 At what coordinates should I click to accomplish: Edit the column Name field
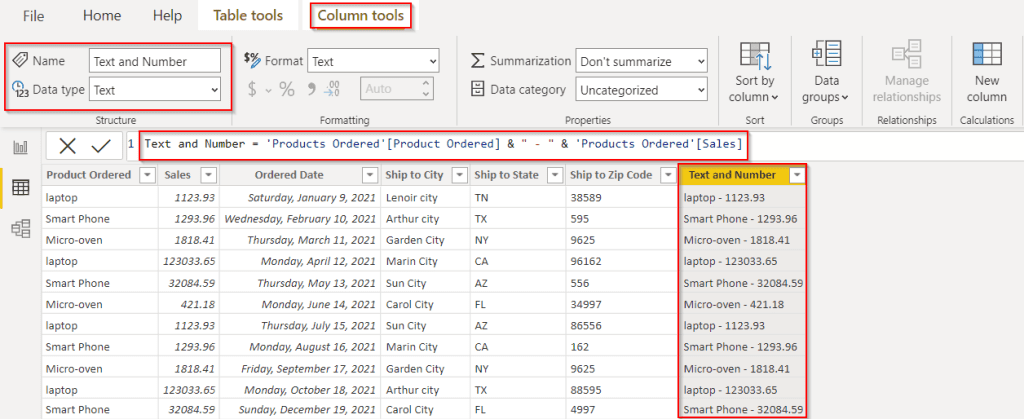(x=155, y=61)
